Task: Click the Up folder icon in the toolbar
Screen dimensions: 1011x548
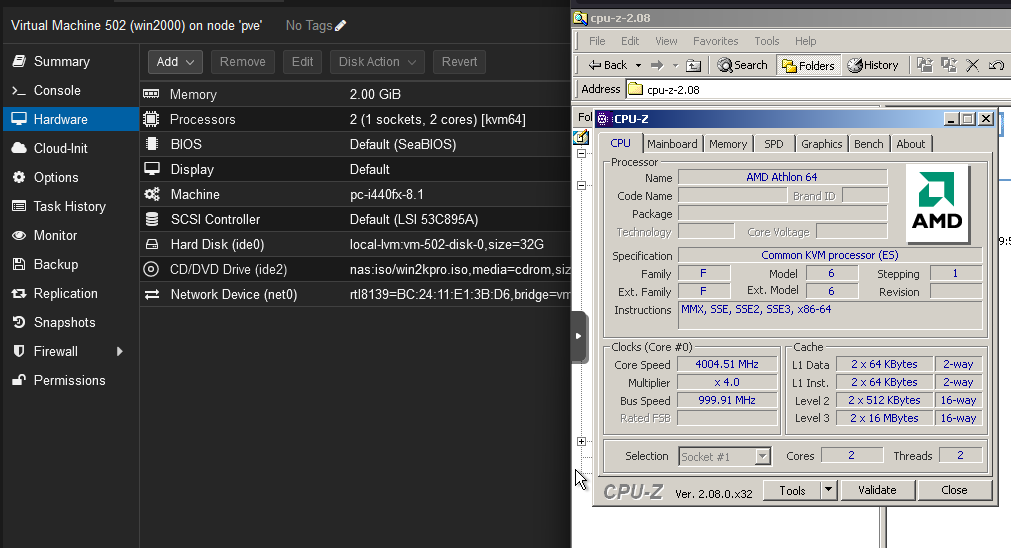Action: pos(693,65)
